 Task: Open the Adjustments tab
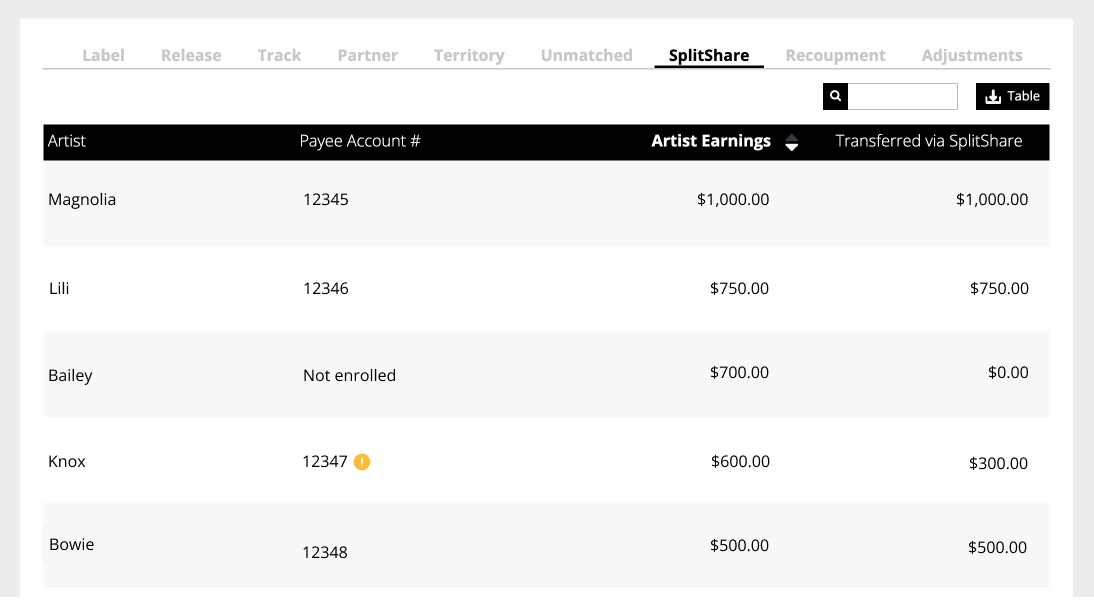(x=972, y=55)
